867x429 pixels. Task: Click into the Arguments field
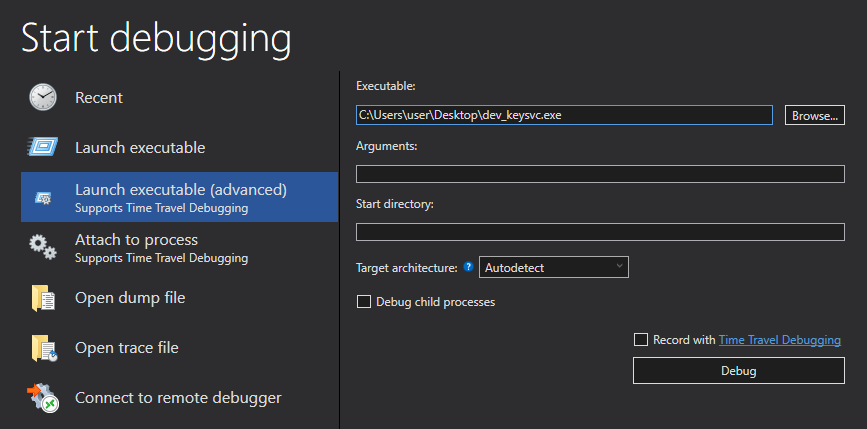600,174
